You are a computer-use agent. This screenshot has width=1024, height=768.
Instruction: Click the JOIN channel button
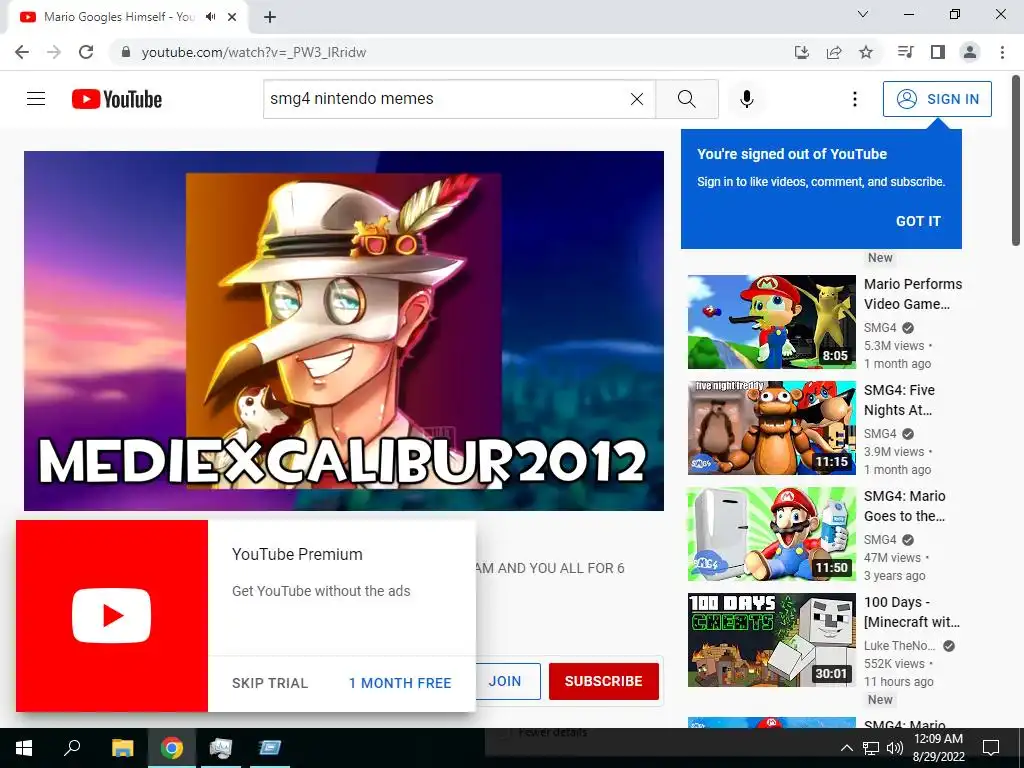[x=507, y=681]
